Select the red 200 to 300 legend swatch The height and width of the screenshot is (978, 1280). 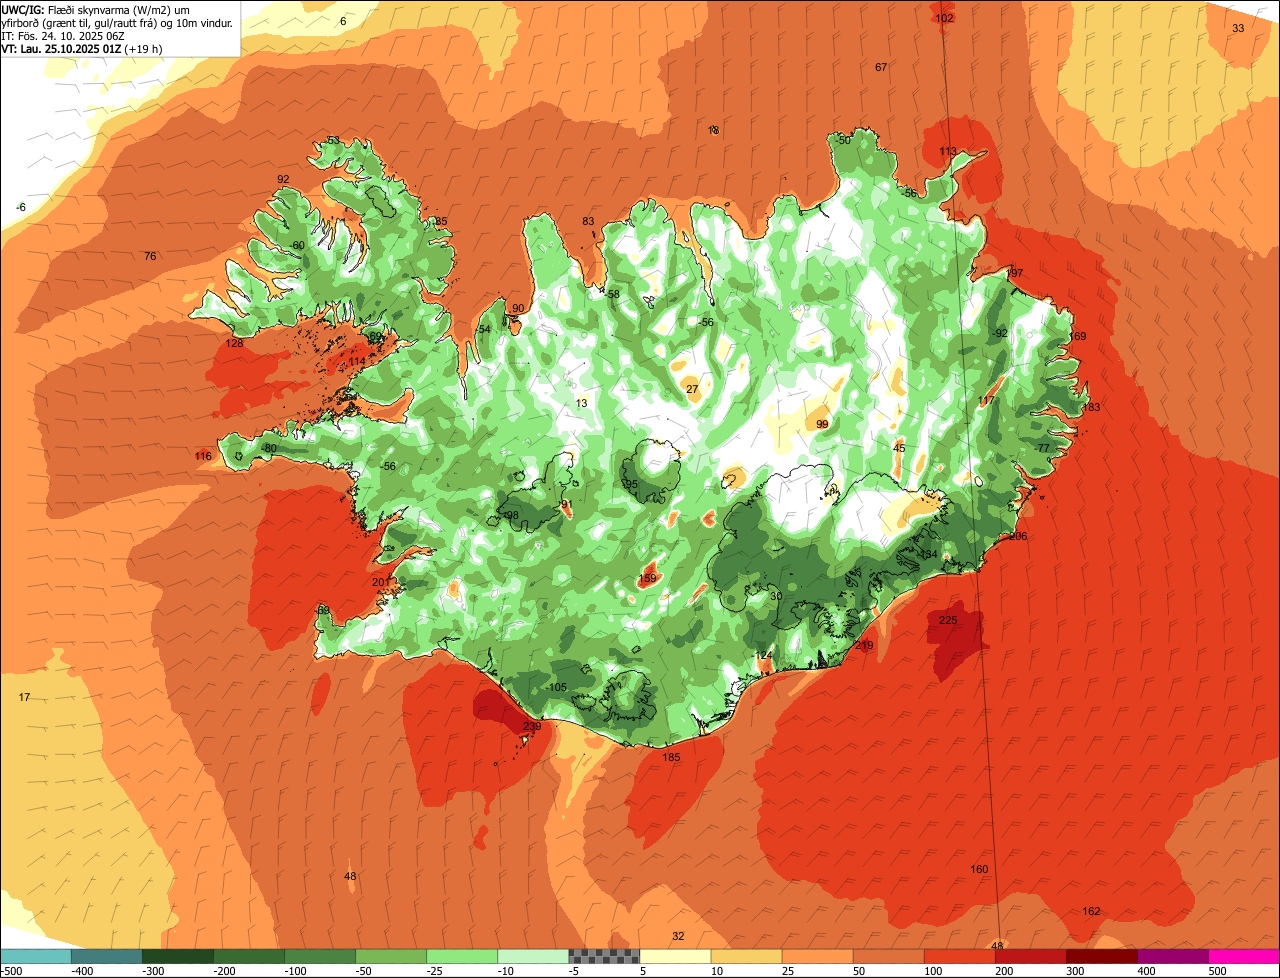tap(1030, 956)
